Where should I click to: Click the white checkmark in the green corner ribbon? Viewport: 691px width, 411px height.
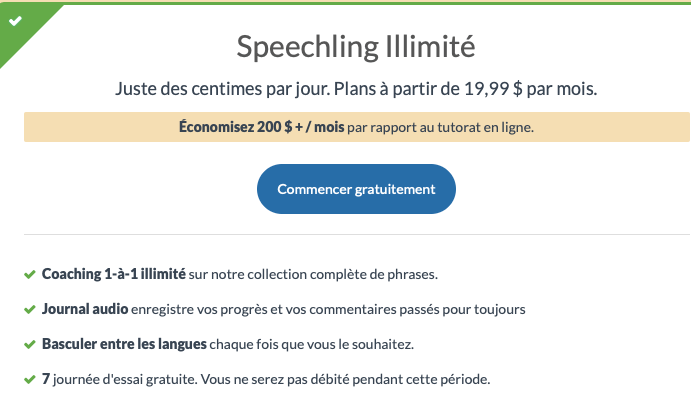pos(15,20)
